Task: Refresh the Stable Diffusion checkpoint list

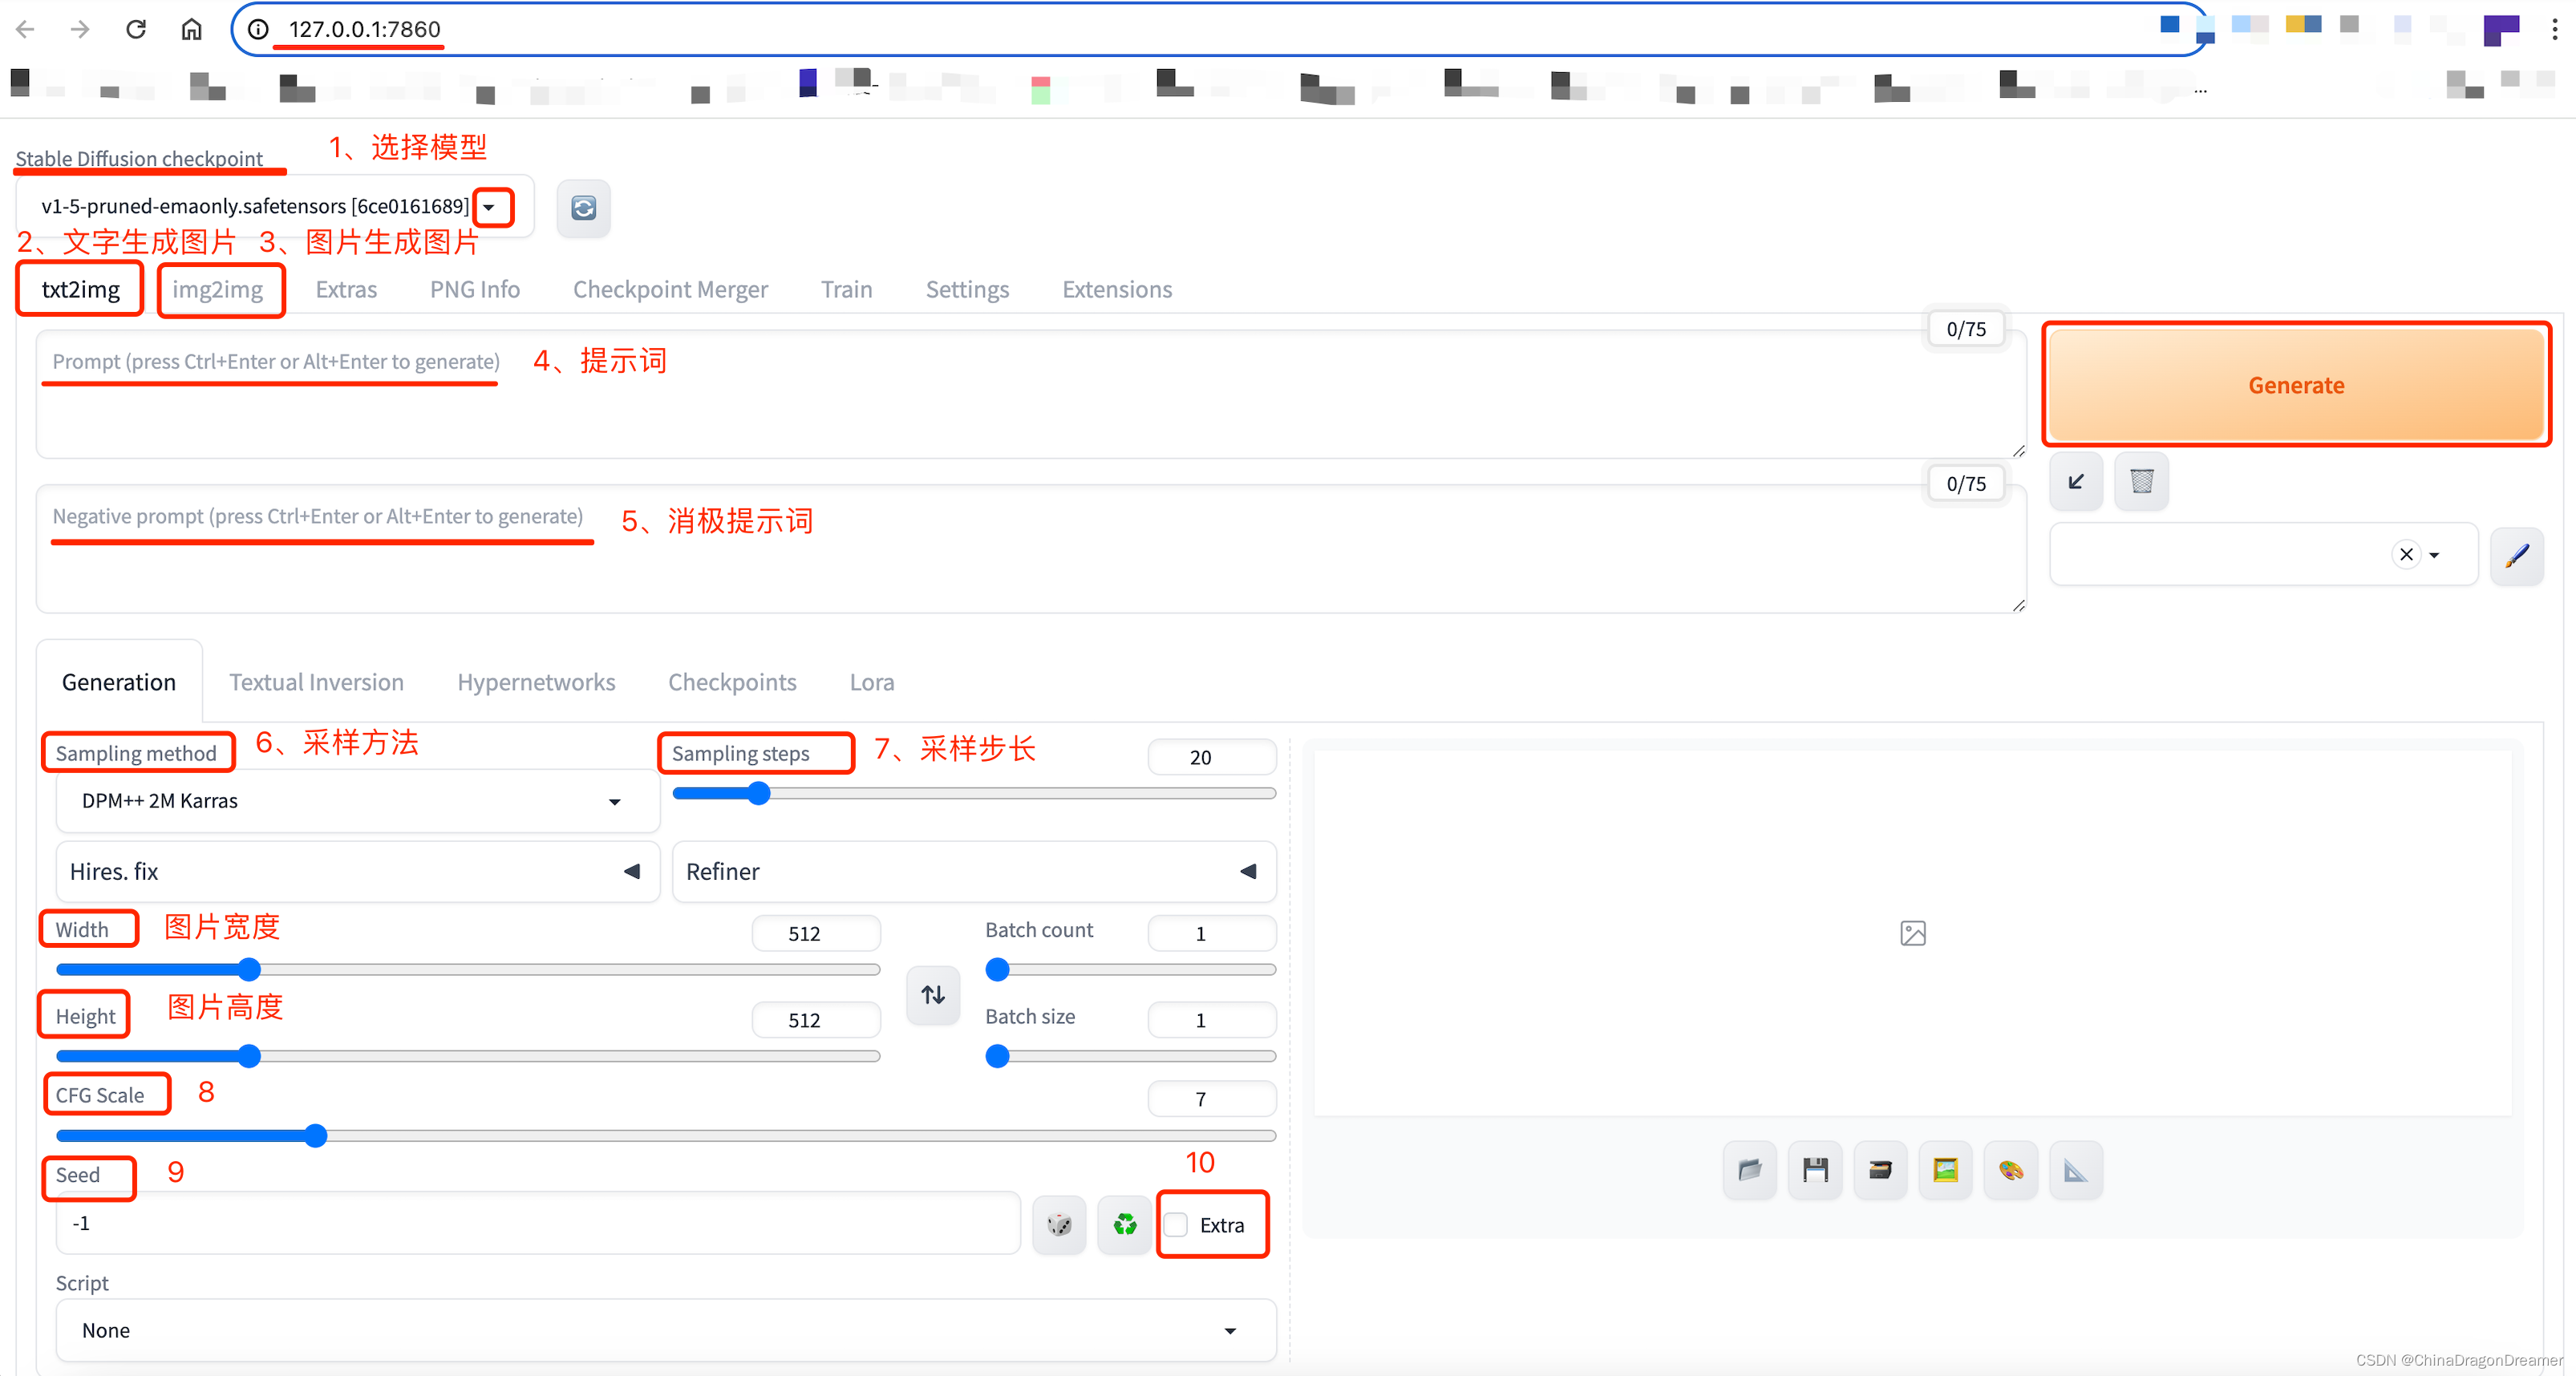Action: point(583,208)
